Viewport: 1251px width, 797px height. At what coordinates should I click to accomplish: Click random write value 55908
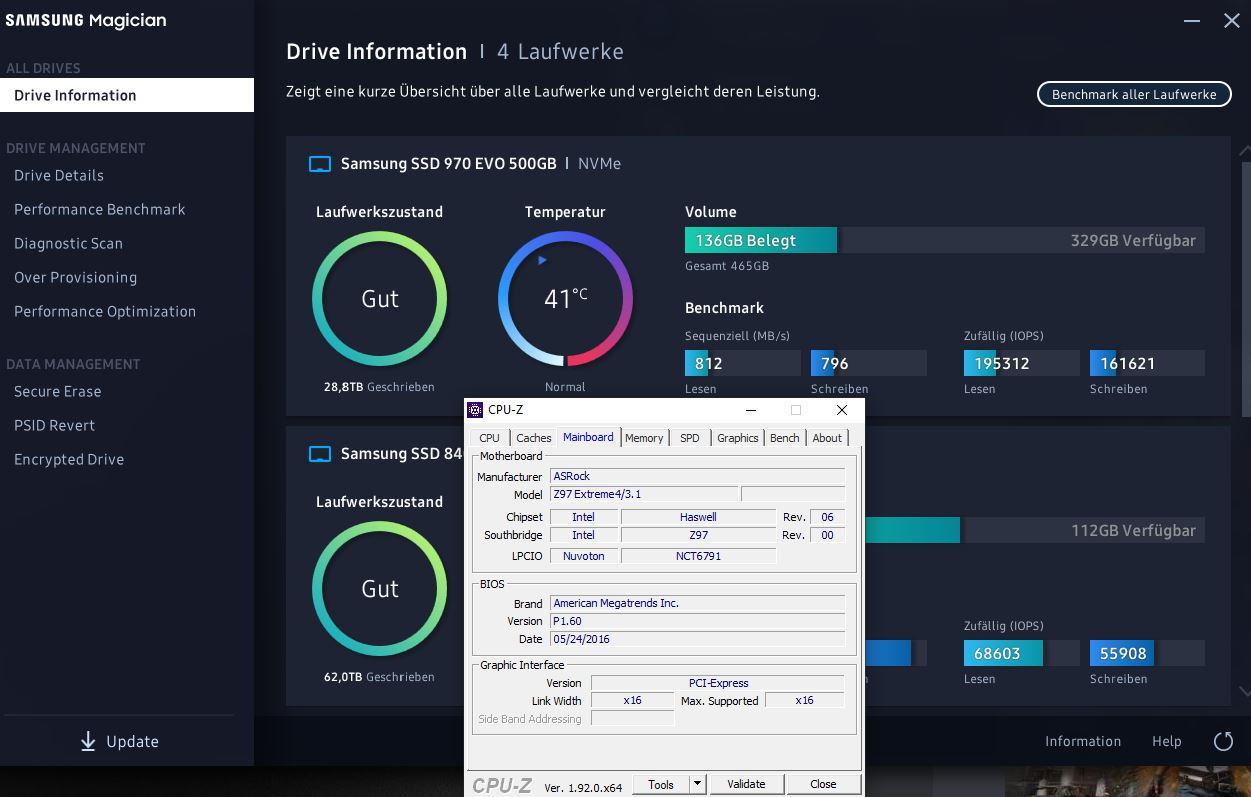1123,653
